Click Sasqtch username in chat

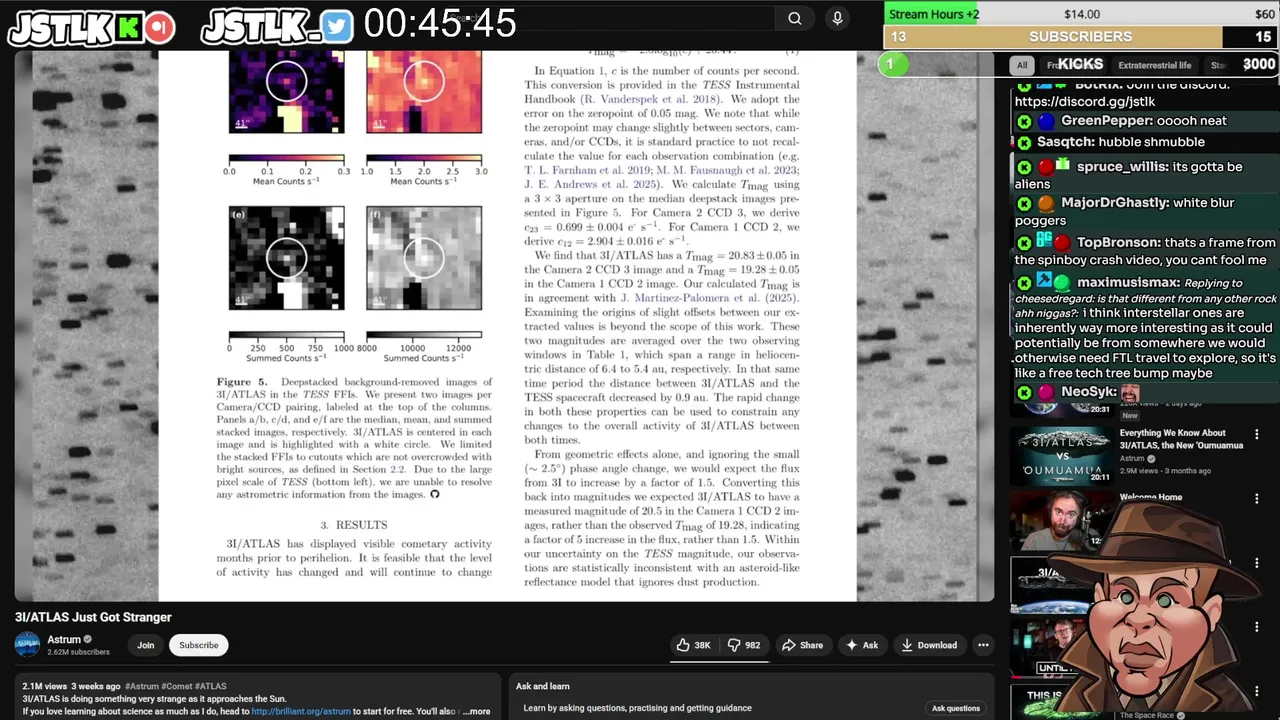click(x=1064, y=142)
